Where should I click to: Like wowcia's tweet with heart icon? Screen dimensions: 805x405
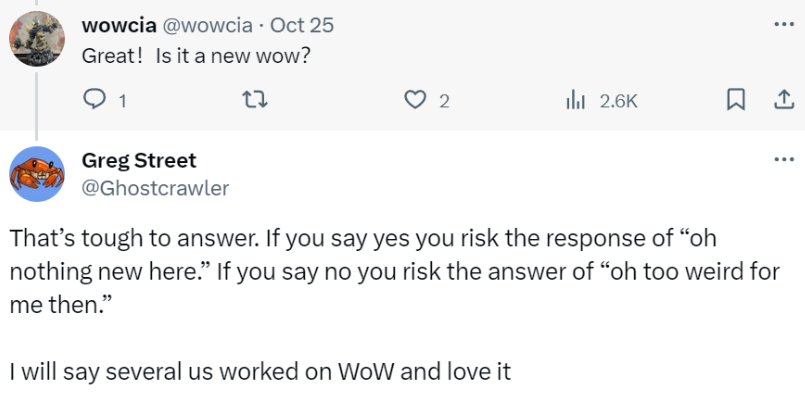pos(415,100)
